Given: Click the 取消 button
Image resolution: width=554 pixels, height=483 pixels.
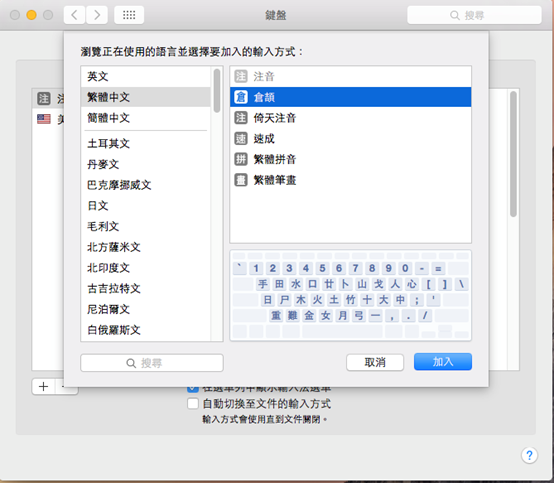Looking at the screenshot, I should pos(375,362).
